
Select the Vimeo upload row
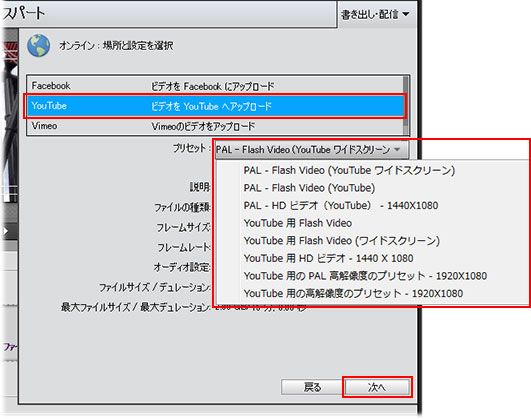(x=215, y=126)
